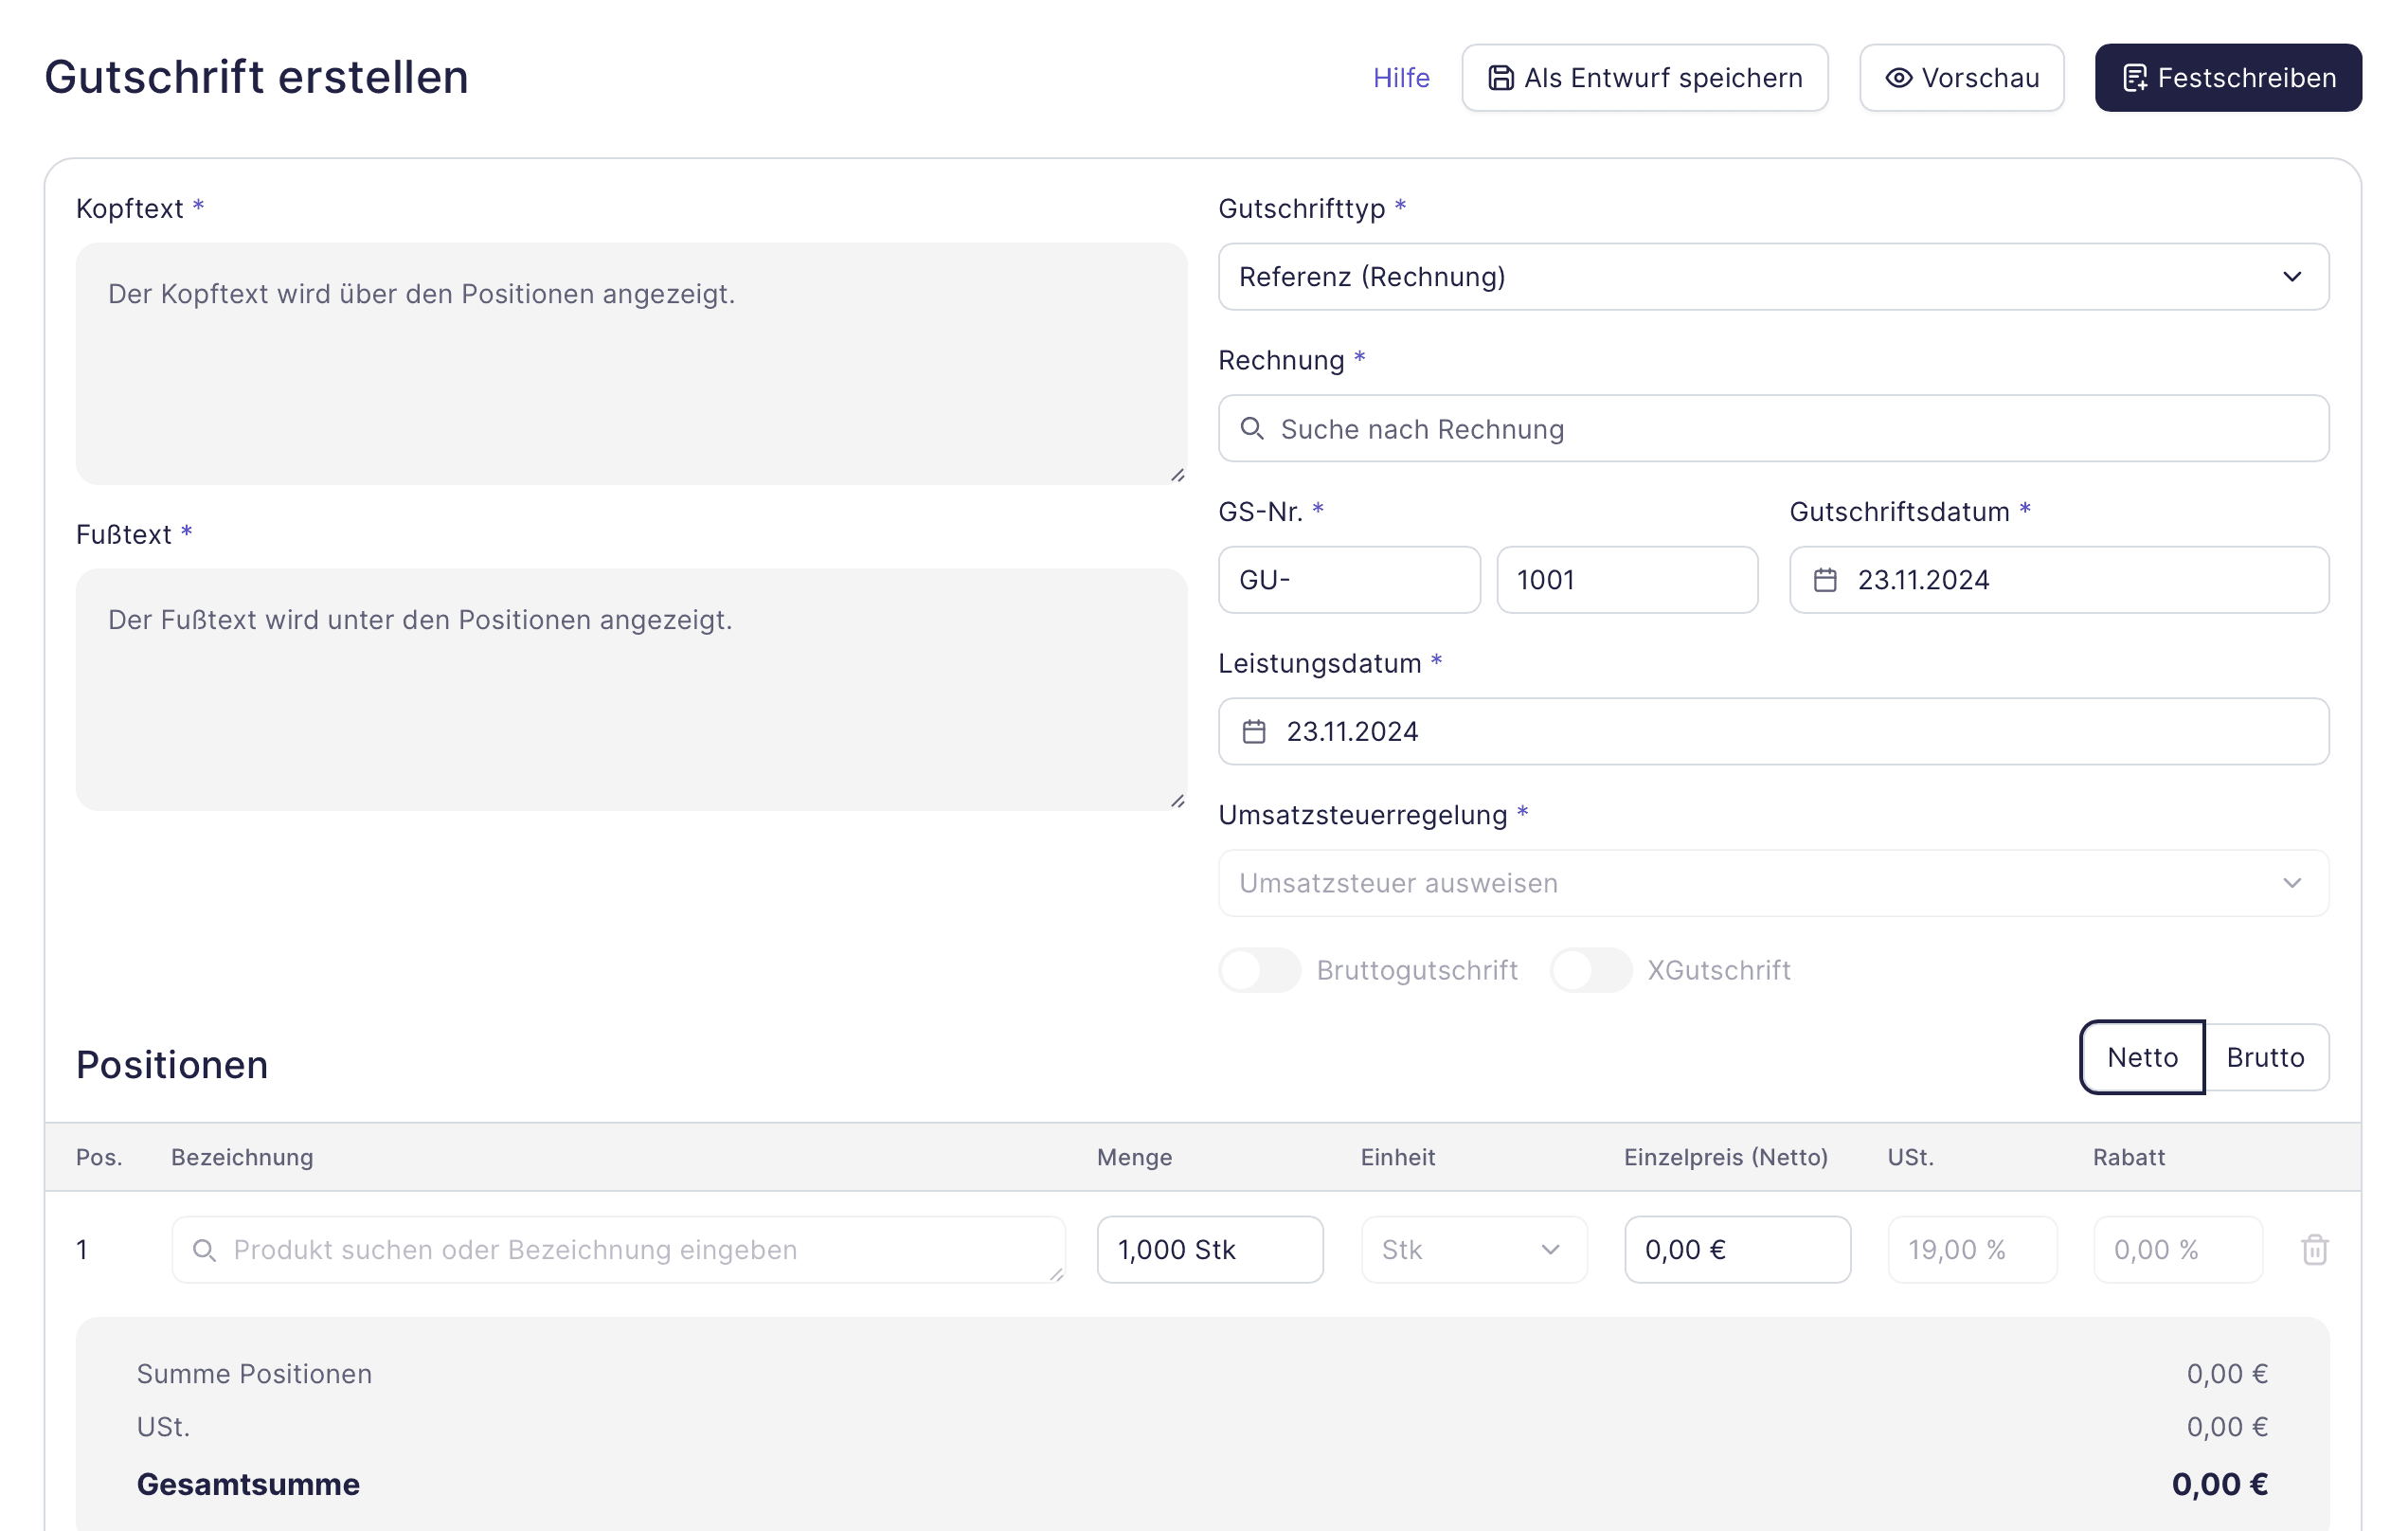Click the Suche nach Rechnung field

pyautogui.click(x=1773, y=429)
